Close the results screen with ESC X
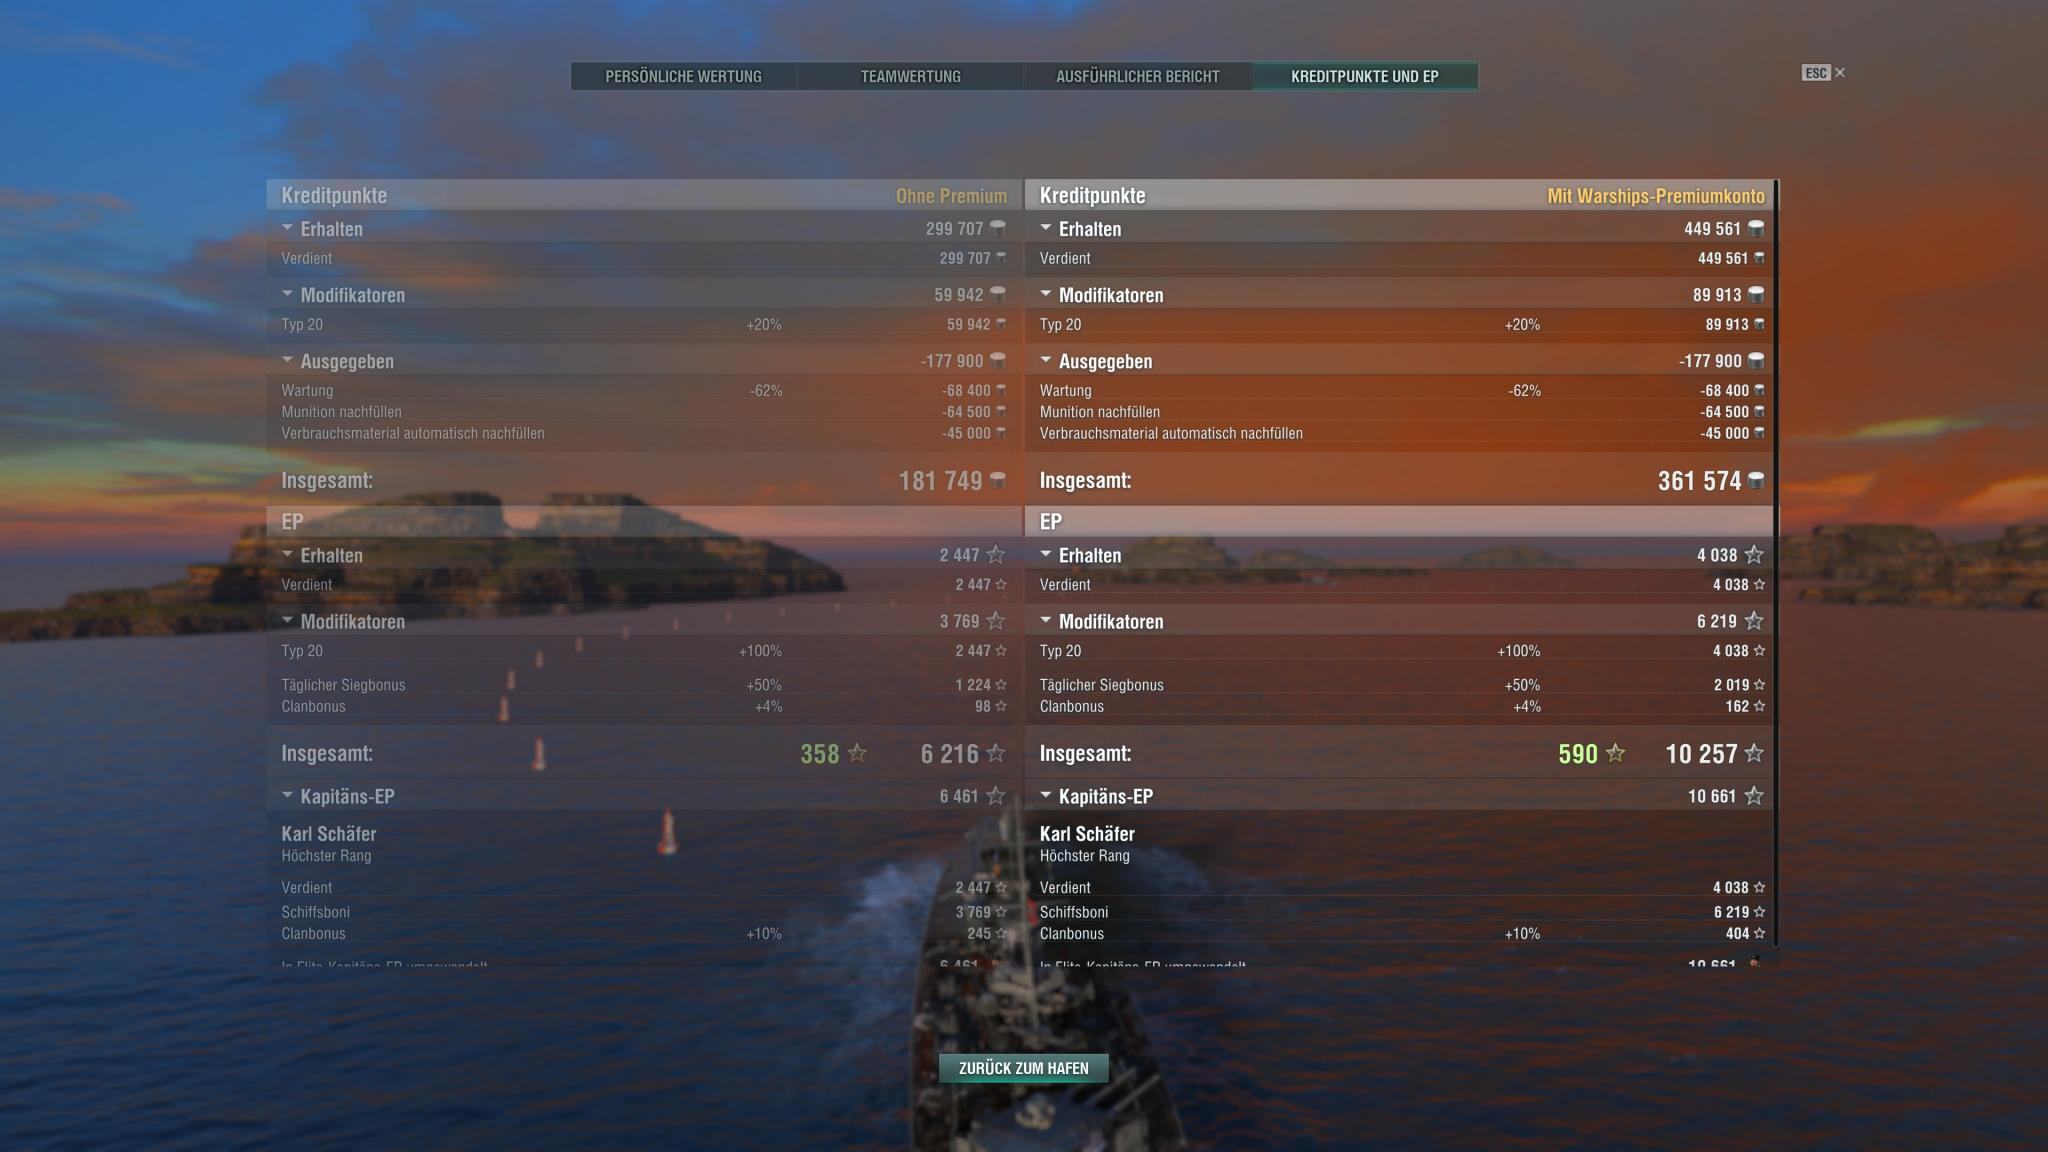Screen dimensions: 2048x1152 pyautogui.click(x=1824, y=73)
